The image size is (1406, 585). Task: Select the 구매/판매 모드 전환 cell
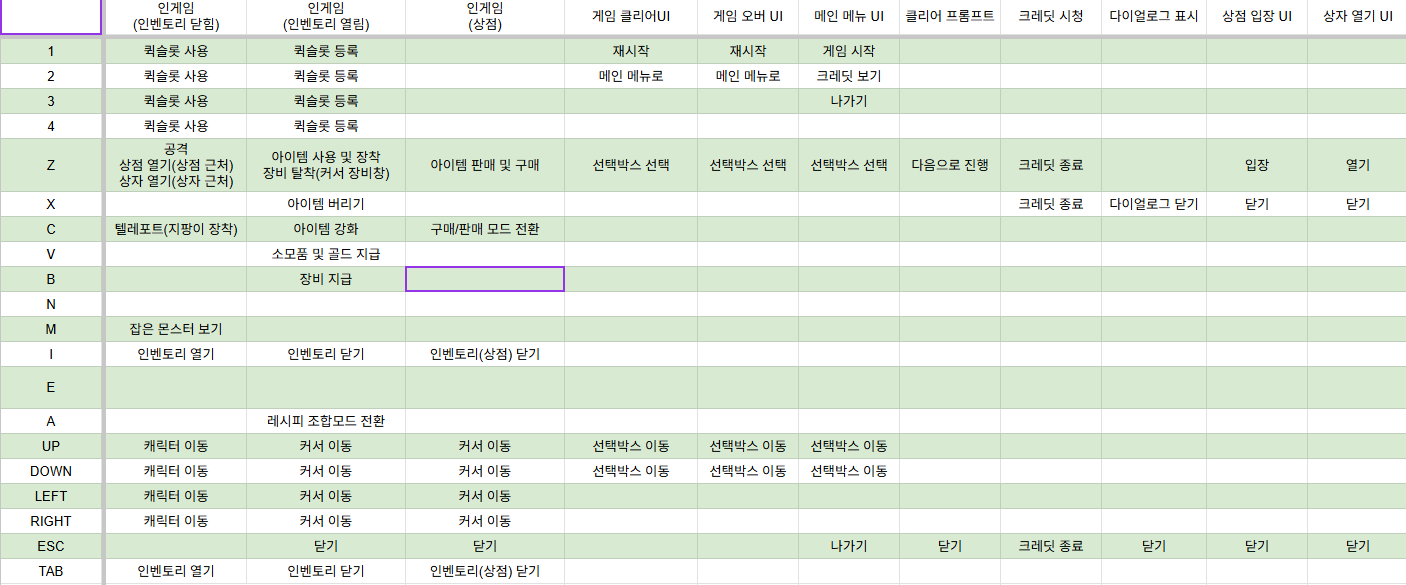[x=485, y=229]
